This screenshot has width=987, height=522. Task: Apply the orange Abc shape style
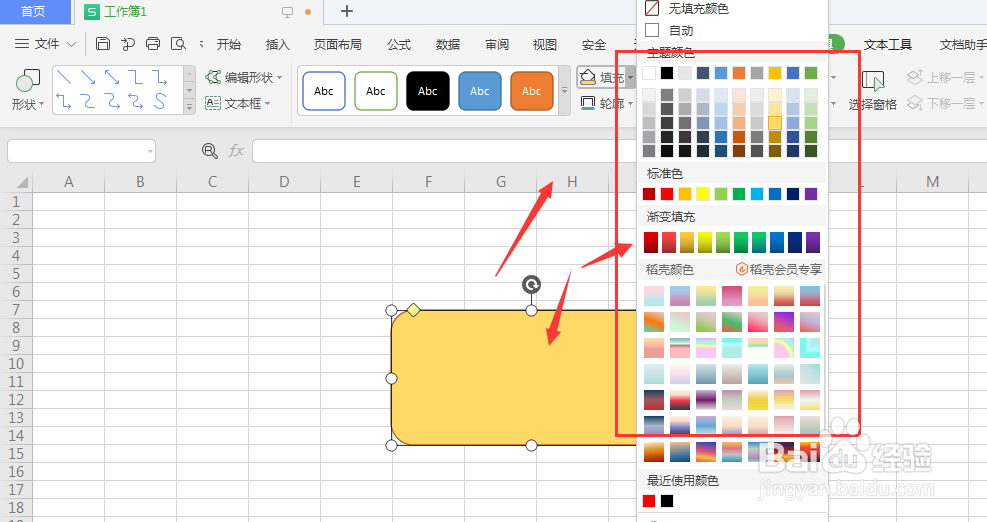click(x=532, y=91)
